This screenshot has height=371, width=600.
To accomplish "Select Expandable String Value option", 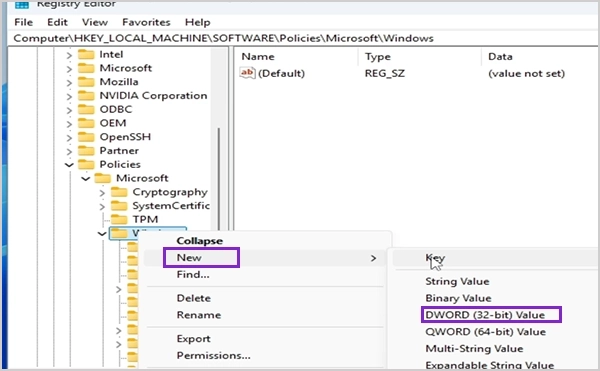I will tap(489, 365).
